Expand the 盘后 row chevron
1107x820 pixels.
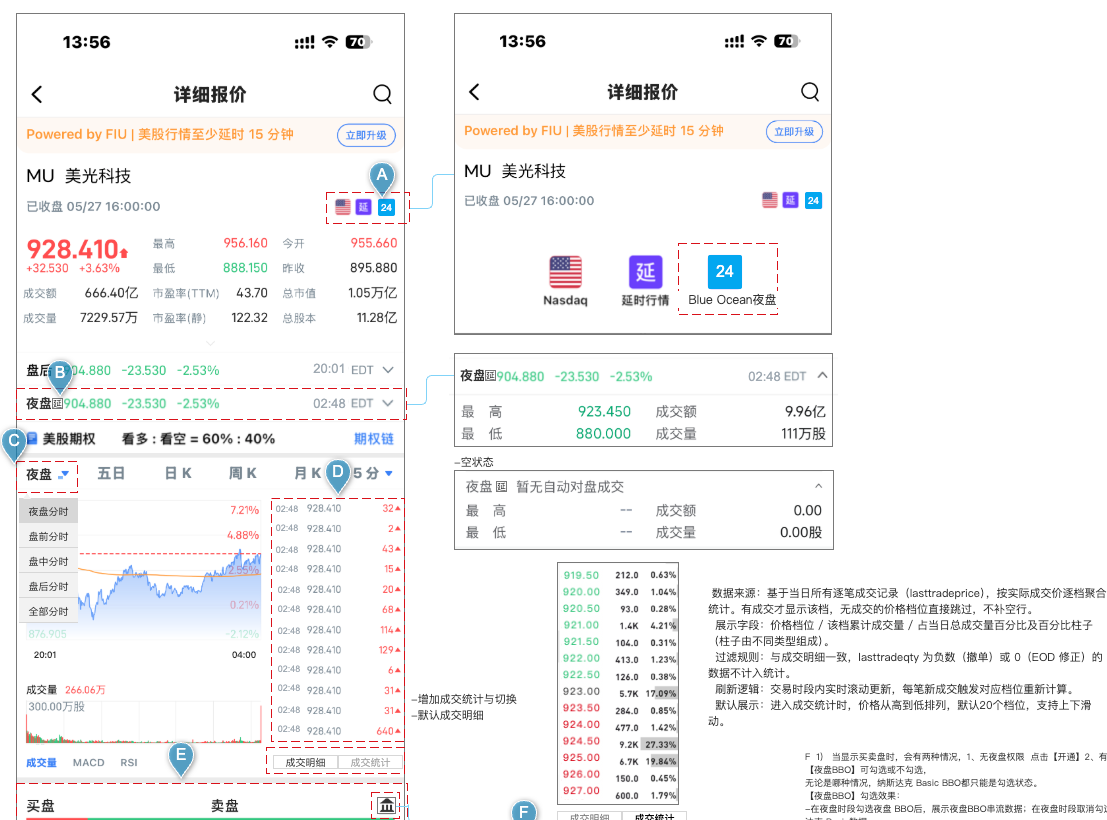click(x=388, y=369)
